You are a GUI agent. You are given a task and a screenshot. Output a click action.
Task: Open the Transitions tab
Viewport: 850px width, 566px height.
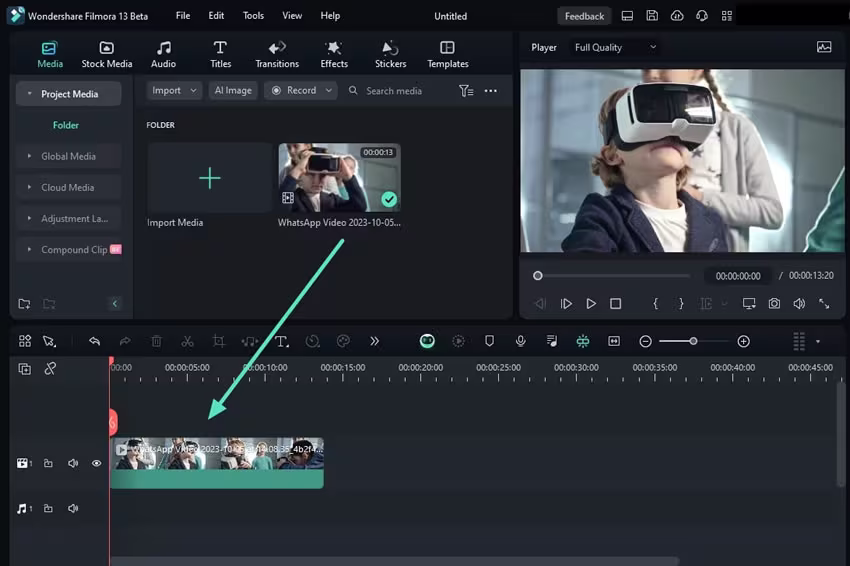[277, 55]
